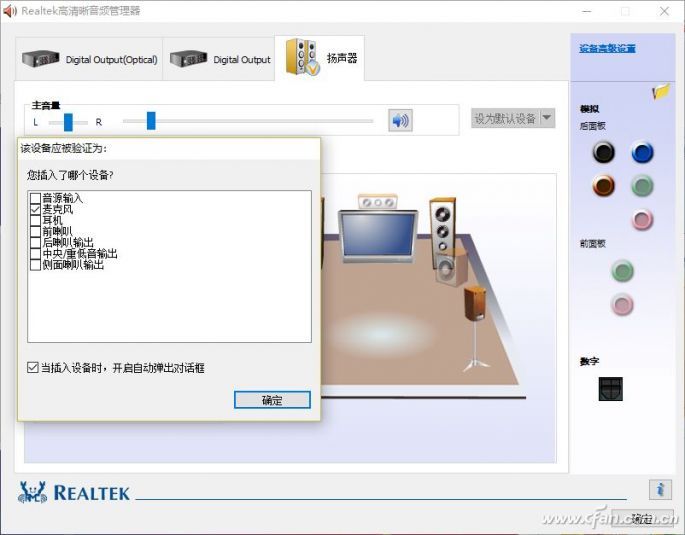Expand the 设为默认设备 dropdown arrow

point(547,118)
